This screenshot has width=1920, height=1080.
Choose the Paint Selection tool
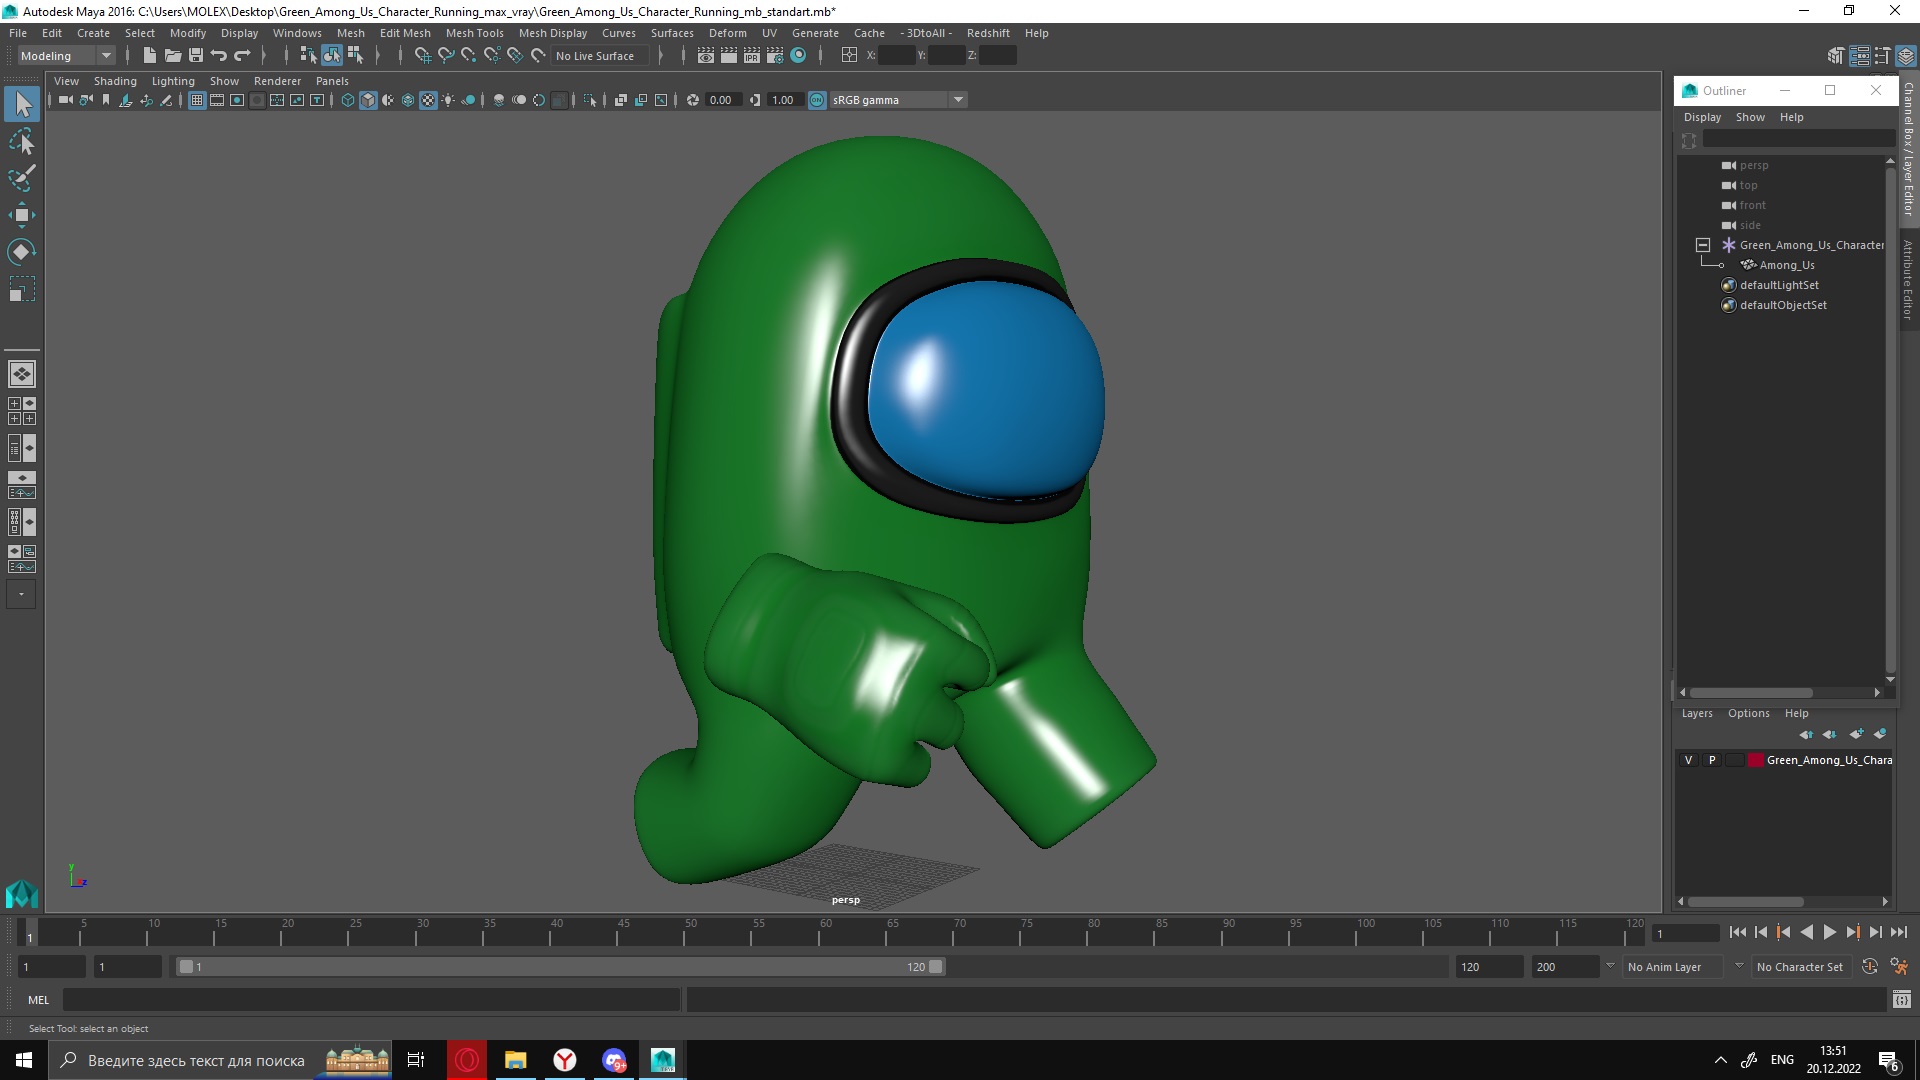(x=22, y=178)
